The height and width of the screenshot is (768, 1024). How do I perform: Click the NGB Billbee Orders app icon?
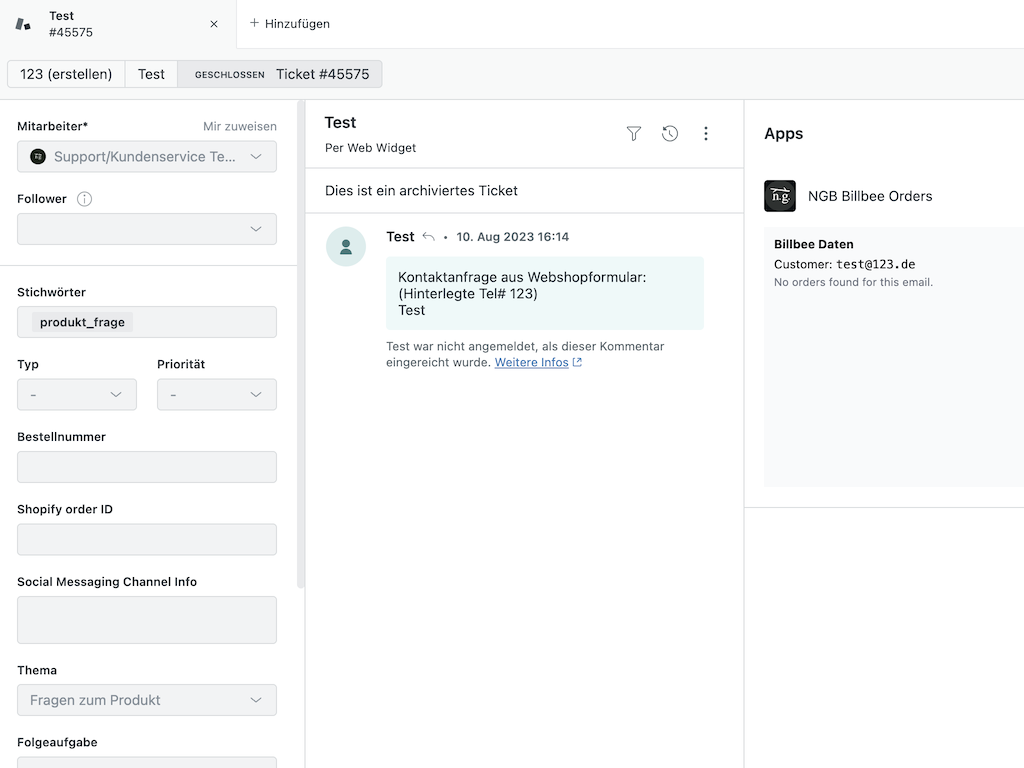[780, 196]
